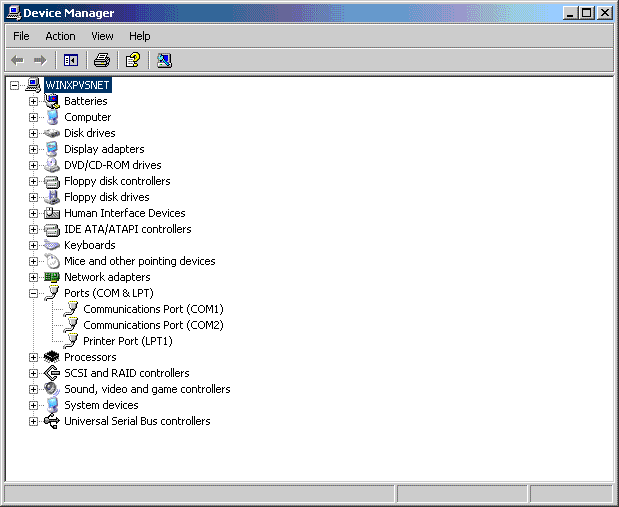619x507 pixels.
Task: Click the Batteries category icon
Action: click(x=52, y=101)
